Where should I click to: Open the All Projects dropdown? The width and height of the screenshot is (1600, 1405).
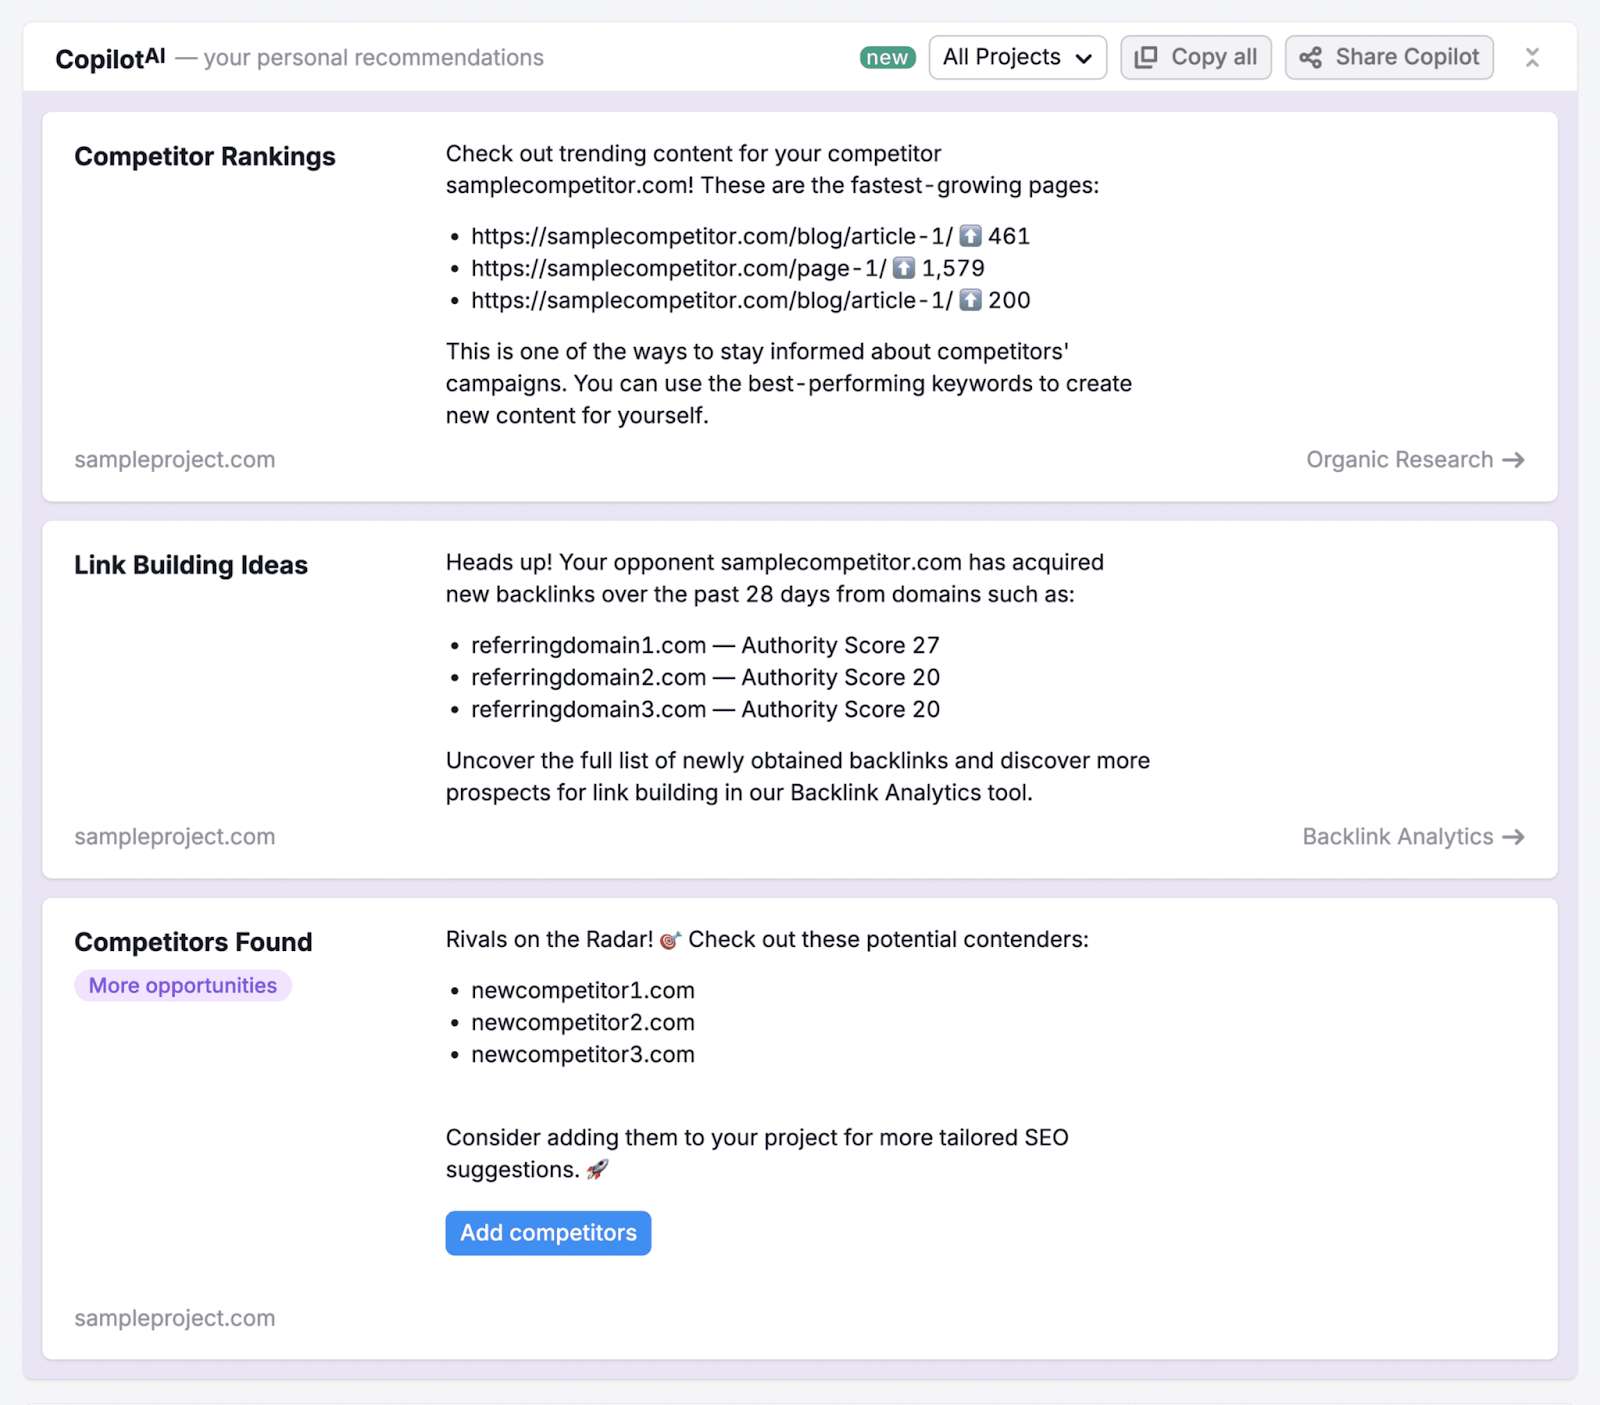pyautogui.click(x=1002, y=57)
